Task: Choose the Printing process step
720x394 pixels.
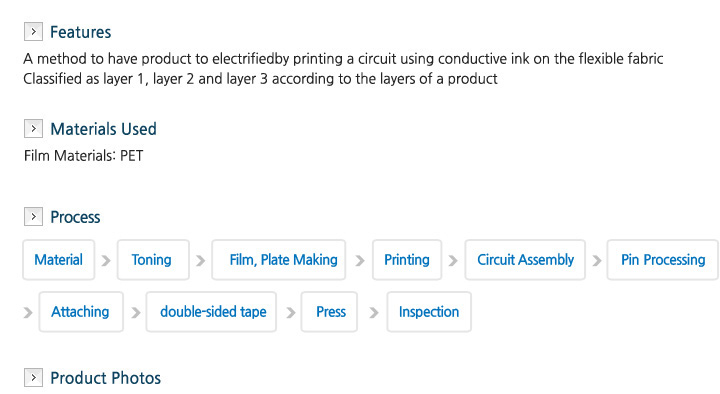Action: pyautogui.click(x=407, y=260)
